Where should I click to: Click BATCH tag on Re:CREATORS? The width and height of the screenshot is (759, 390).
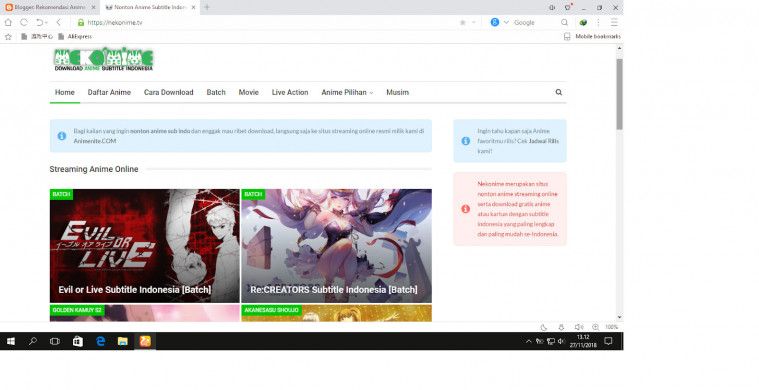click(253, 194)
